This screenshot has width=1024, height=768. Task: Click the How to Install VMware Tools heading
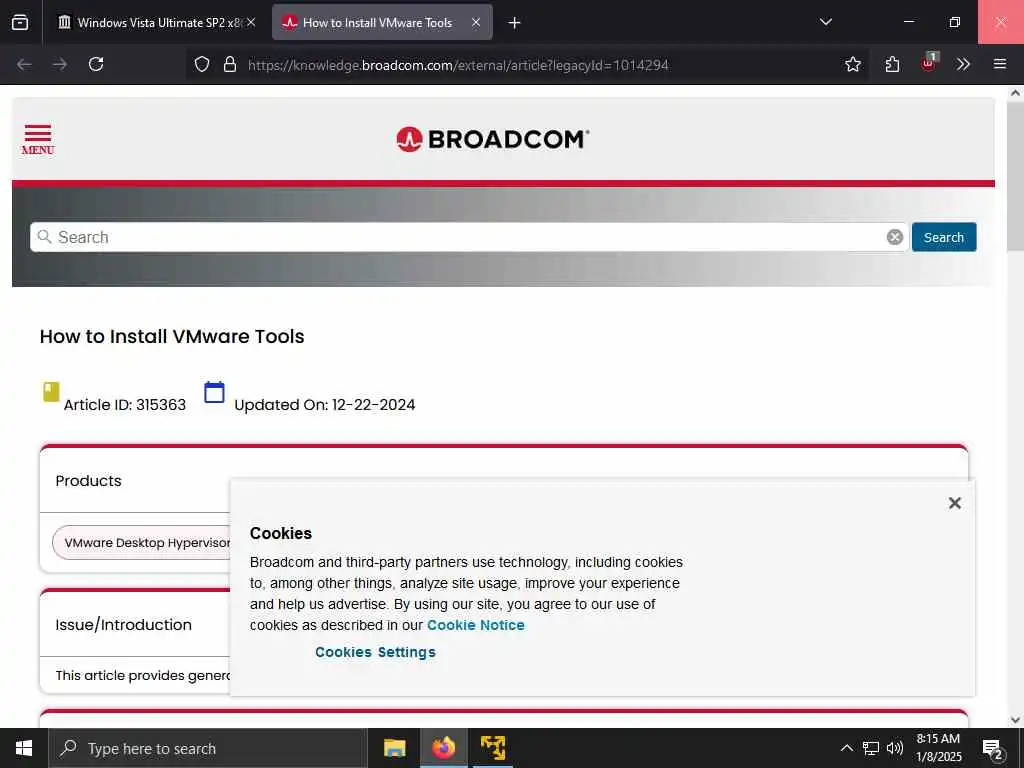(172, 336)
